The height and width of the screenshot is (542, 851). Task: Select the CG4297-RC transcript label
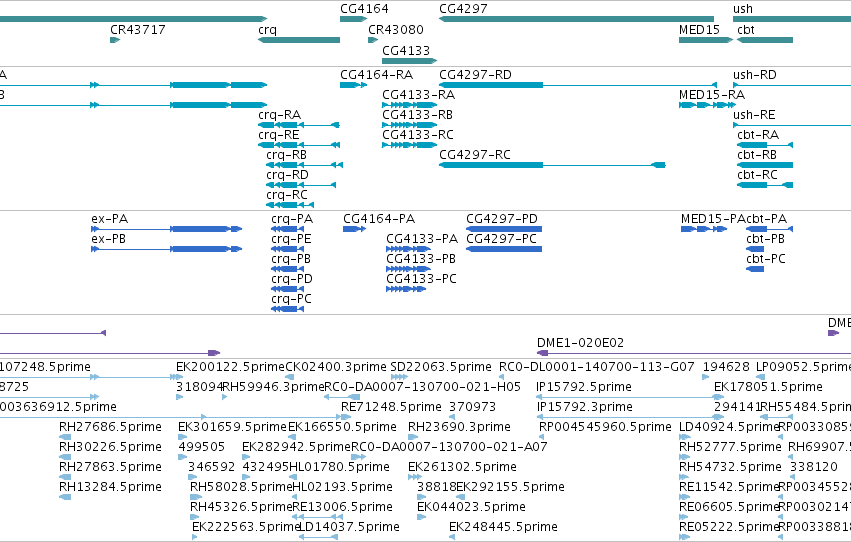pyautogui.click(x=475, y=155)
